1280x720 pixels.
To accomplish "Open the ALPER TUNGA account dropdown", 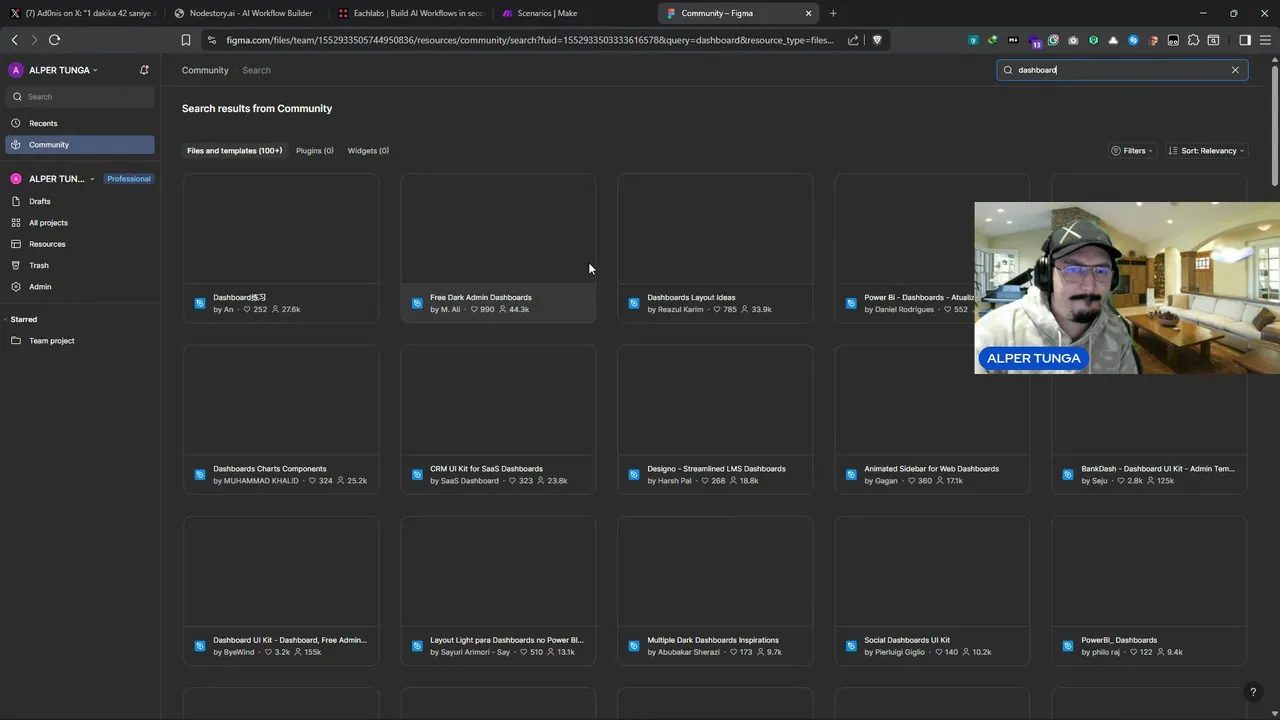I will coord(54,70).
